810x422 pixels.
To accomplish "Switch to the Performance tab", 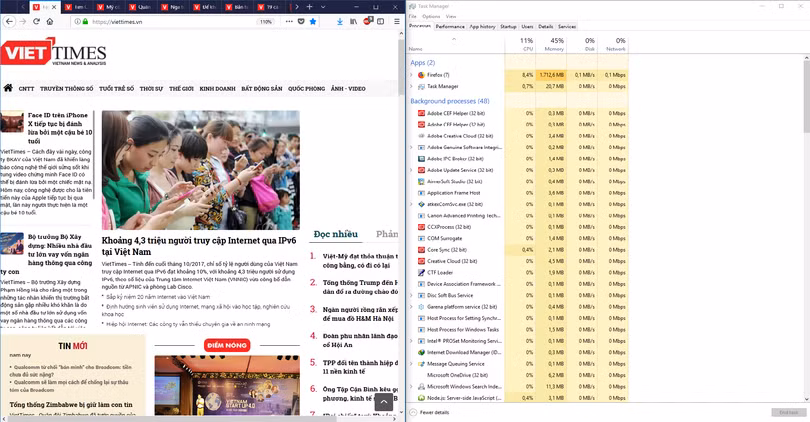I will pyautogui.click(x=450, y=27).
